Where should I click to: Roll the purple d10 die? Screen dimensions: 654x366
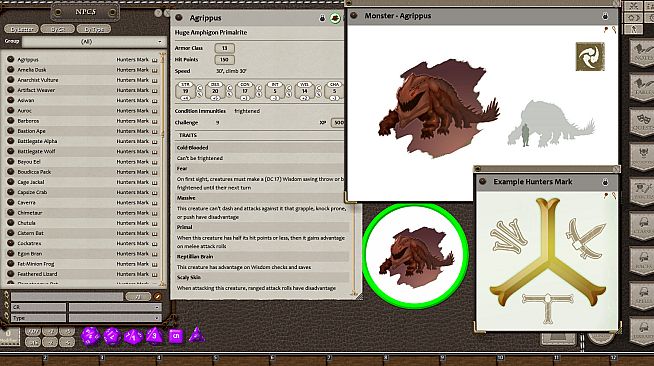pyautogui.click(x=133, y=336)
